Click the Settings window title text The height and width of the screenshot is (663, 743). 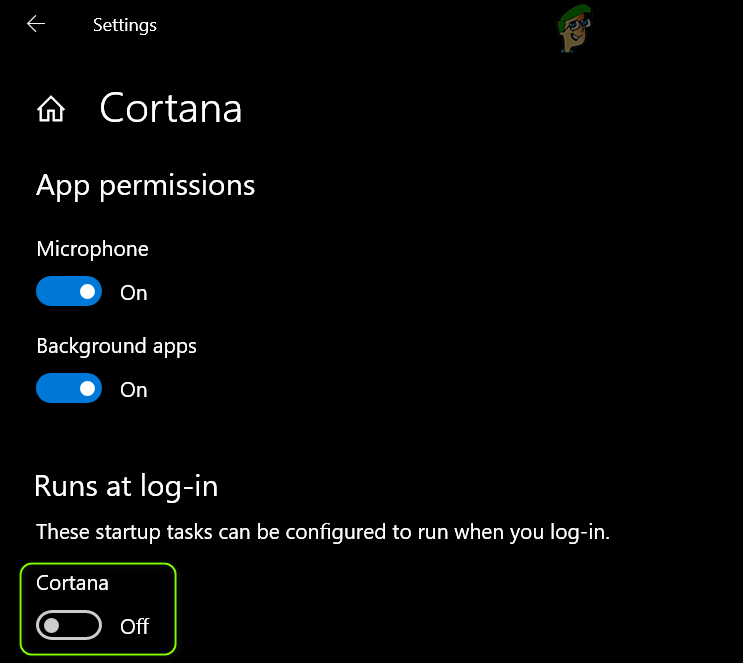(x=124, y=25)
